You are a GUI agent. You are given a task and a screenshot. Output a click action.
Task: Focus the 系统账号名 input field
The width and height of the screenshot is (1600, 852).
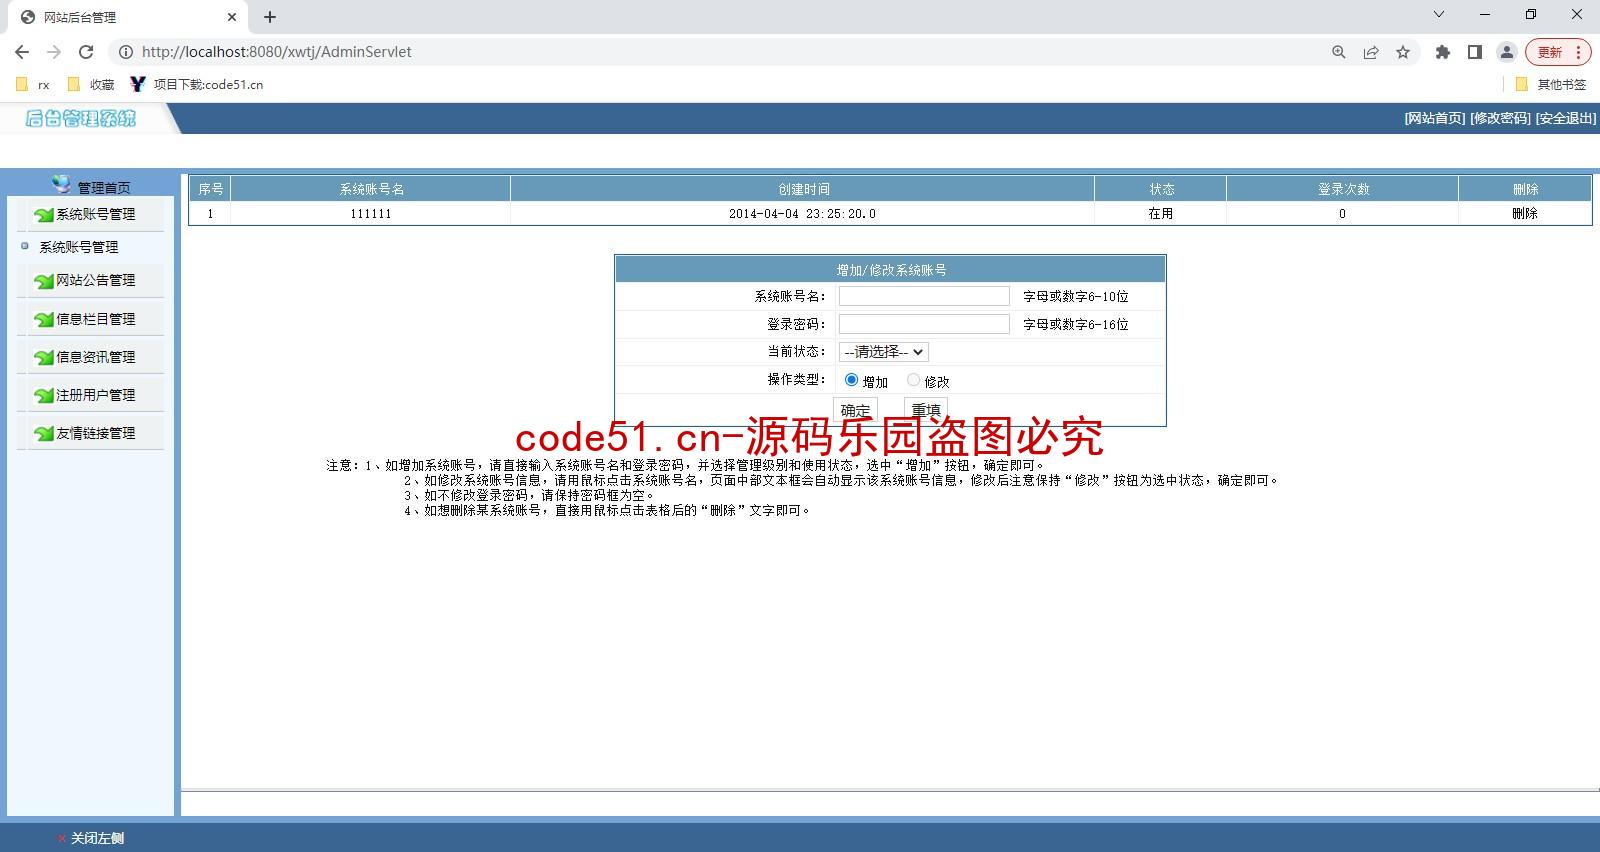point(924,296)
